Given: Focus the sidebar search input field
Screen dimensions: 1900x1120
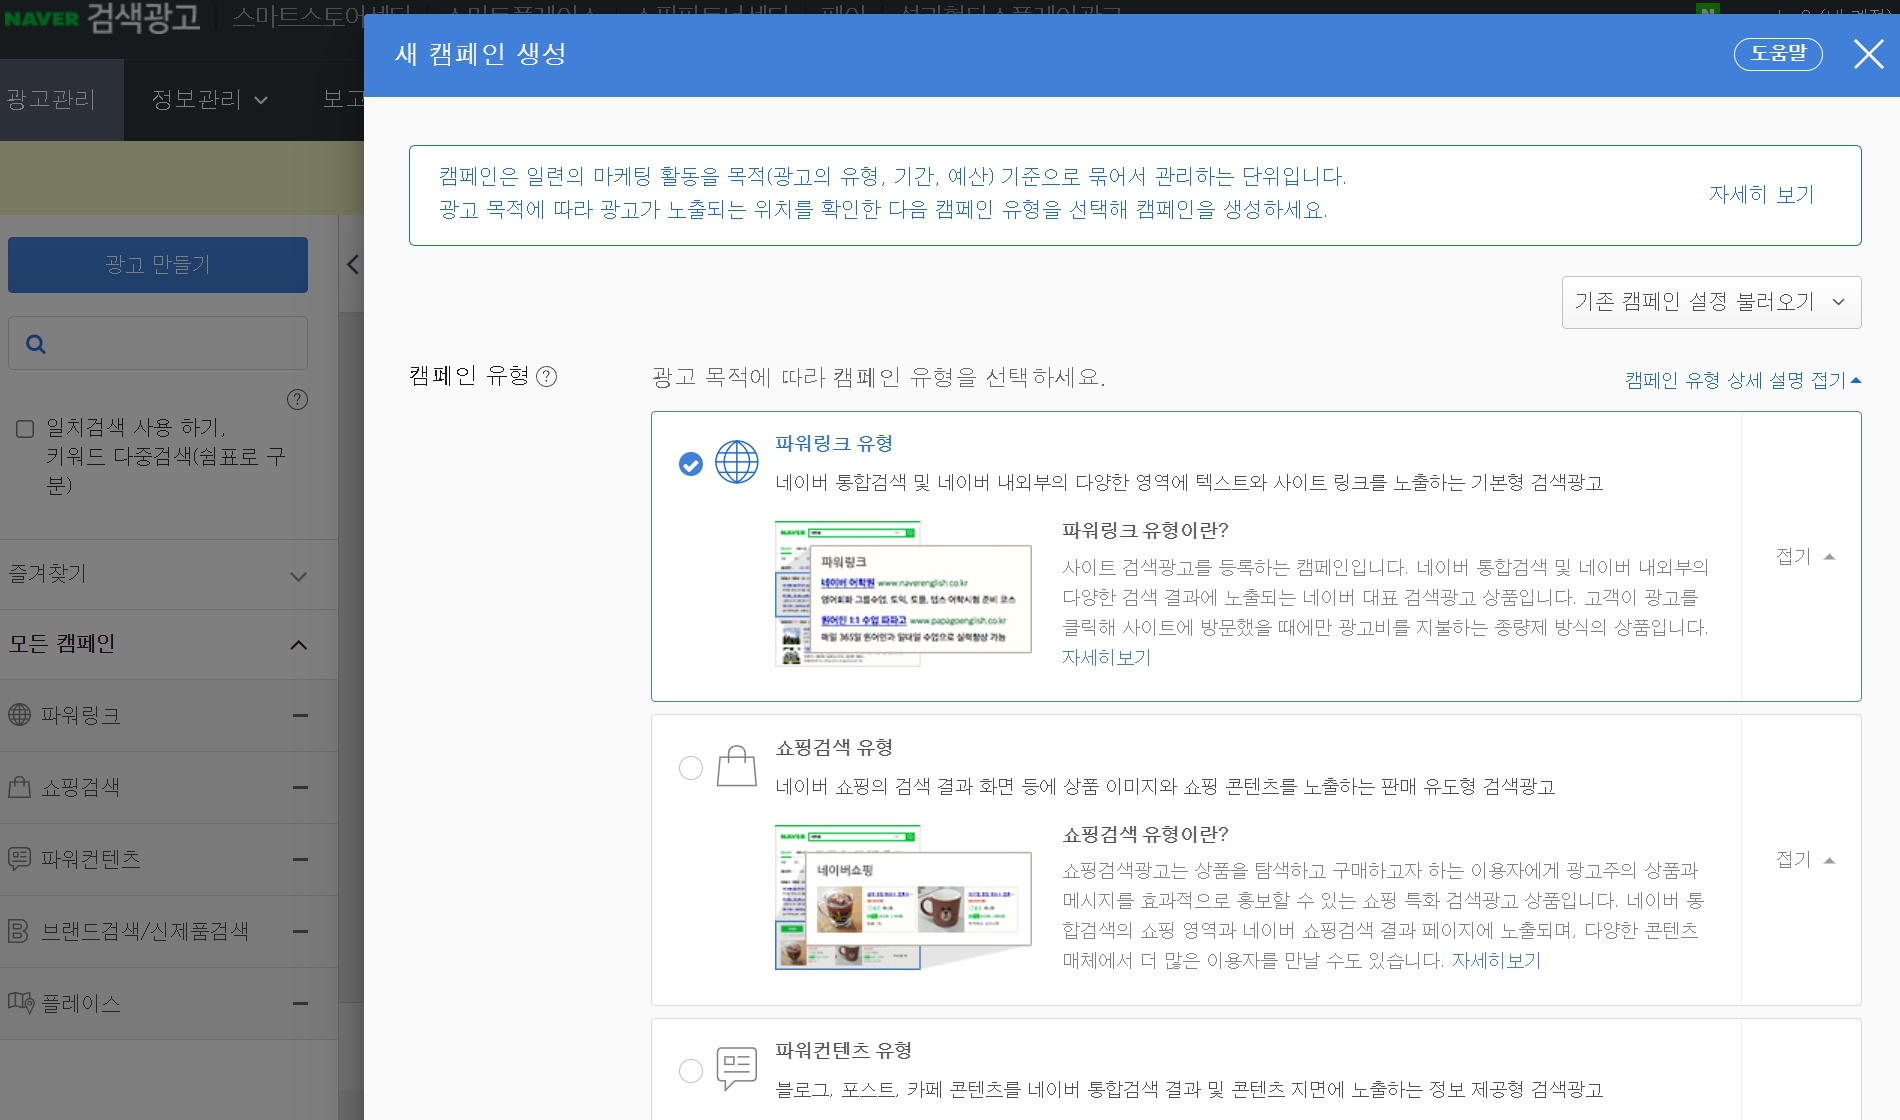Looking at the screenshot, I should coord(158,344).
